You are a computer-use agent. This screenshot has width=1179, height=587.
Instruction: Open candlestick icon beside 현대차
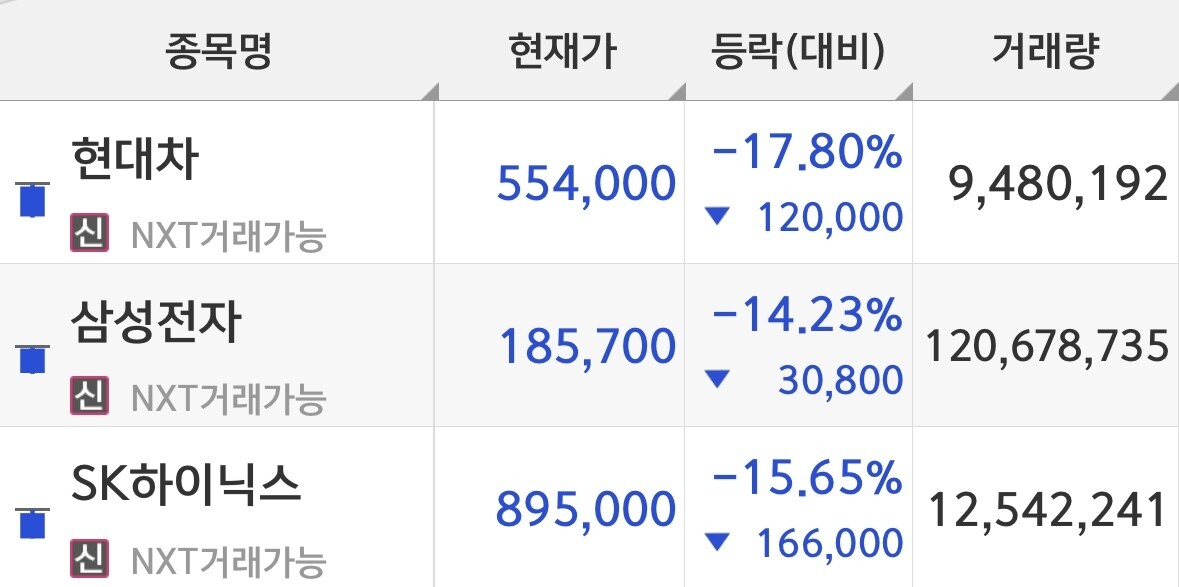tap(32, 199)
